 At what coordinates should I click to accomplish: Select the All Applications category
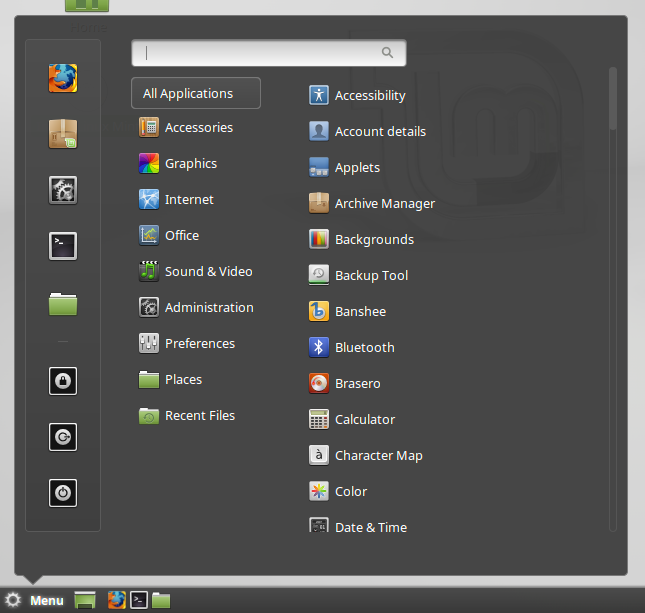coord(196,93)
